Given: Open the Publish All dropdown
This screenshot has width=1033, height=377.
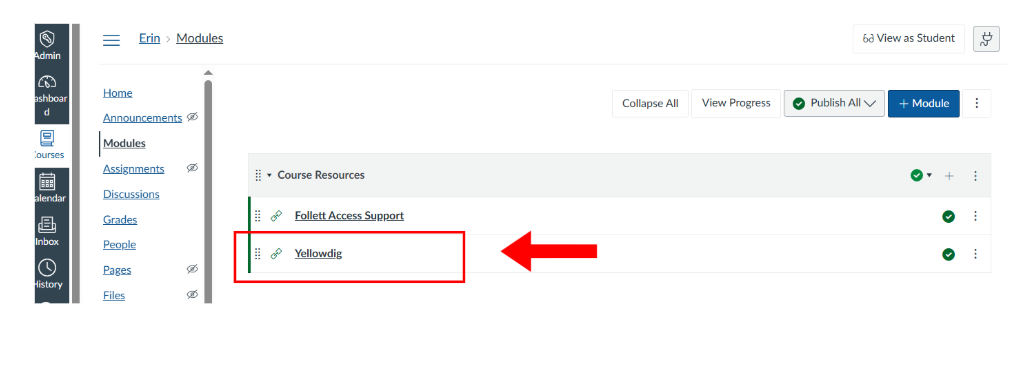Looking at the screenshot, I should (x=834, y=103).
